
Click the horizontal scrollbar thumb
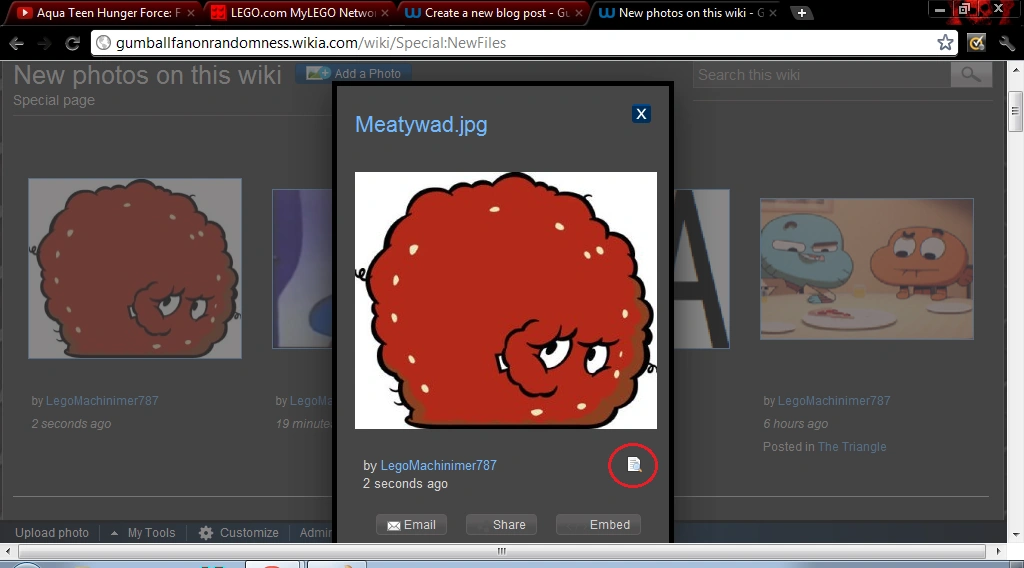coord(502,552)
